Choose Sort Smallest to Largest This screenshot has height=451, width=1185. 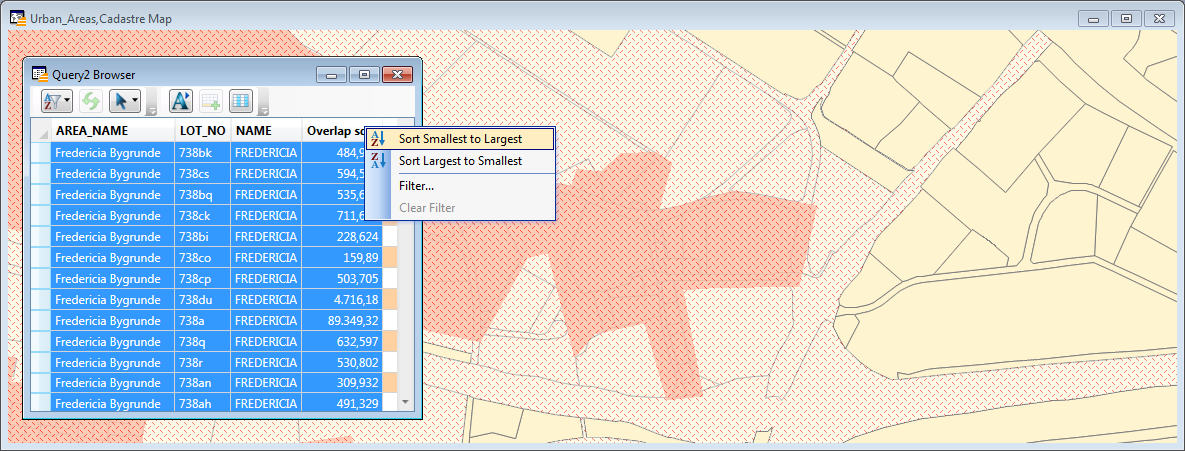pyautogui.click(x=460, y=139)
